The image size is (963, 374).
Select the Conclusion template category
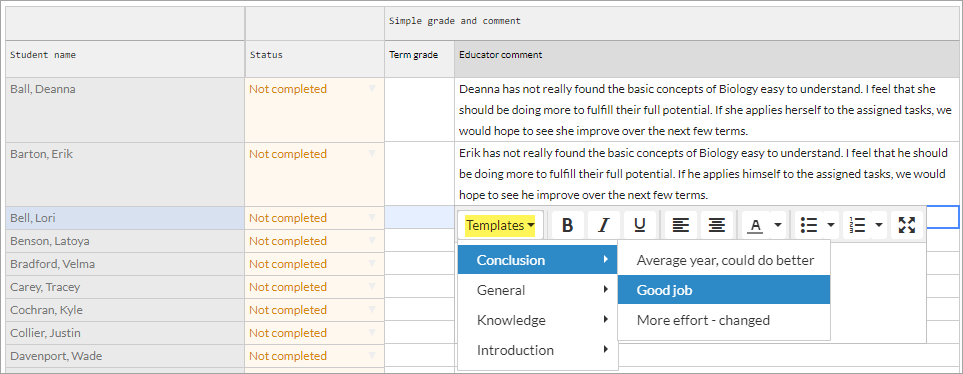click(538, 260)
